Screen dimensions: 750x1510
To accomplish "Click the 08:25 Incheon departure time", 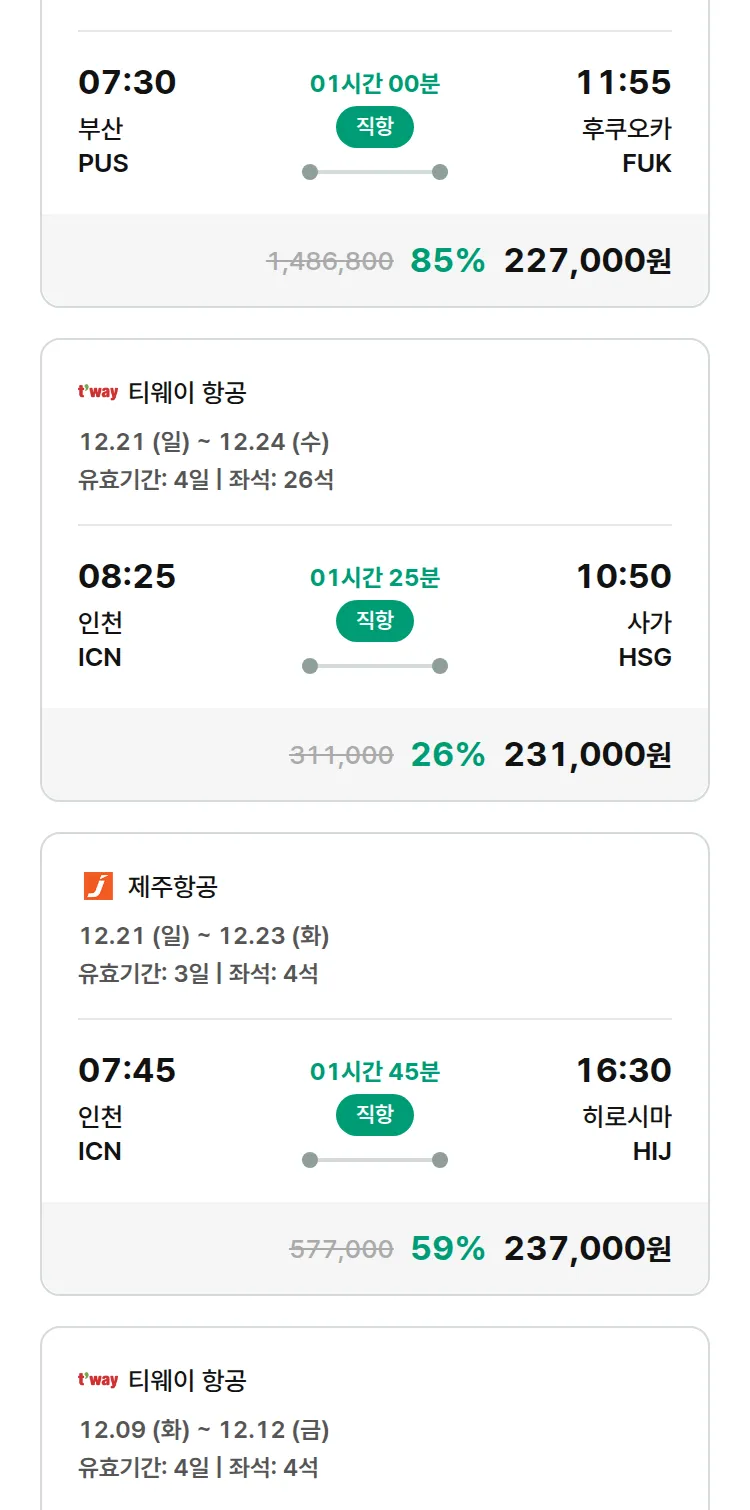I will pyautogui.click(x=127, y=576).
